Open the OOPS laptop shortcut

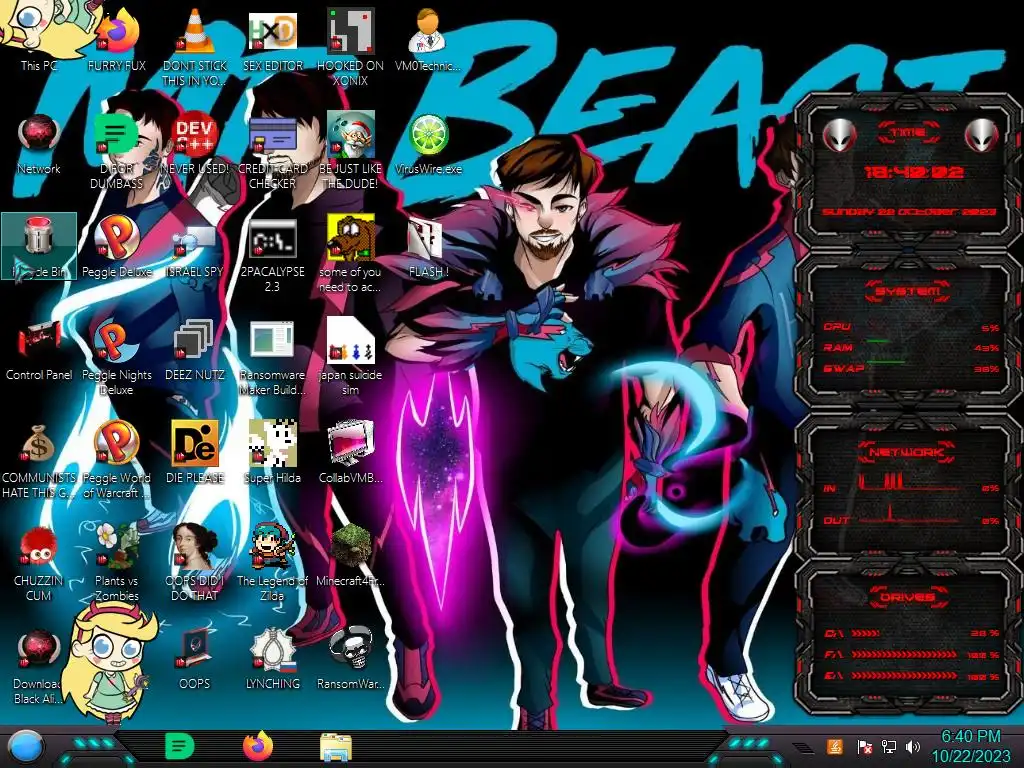click(195, 658)
